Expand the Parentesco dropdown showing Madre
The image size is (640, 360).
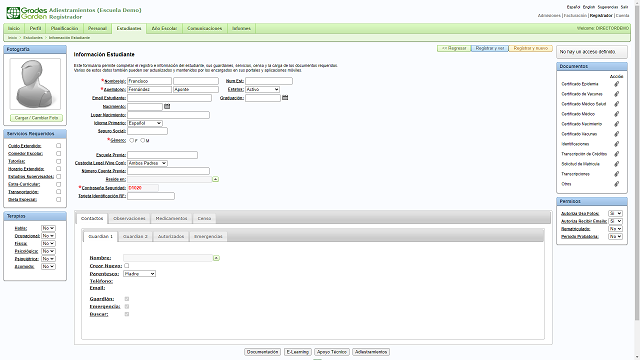click(139, 274)
